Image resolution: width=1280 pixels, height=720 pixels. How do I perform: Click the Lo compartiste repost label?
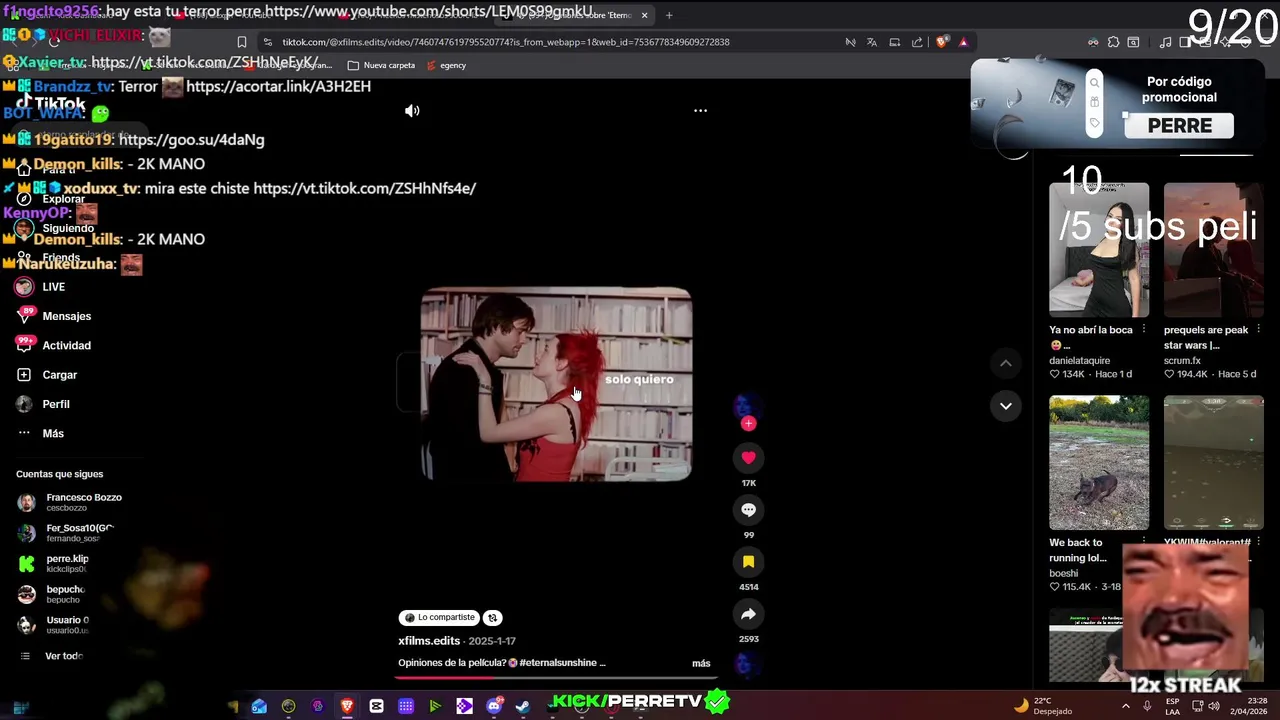point(439,618)
